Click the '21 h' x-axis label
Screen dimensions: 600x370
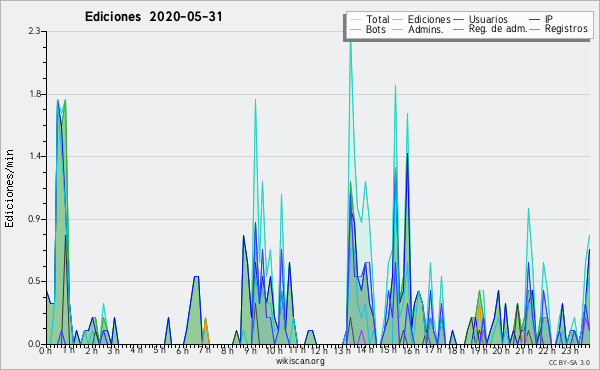[x=523, y=351]
